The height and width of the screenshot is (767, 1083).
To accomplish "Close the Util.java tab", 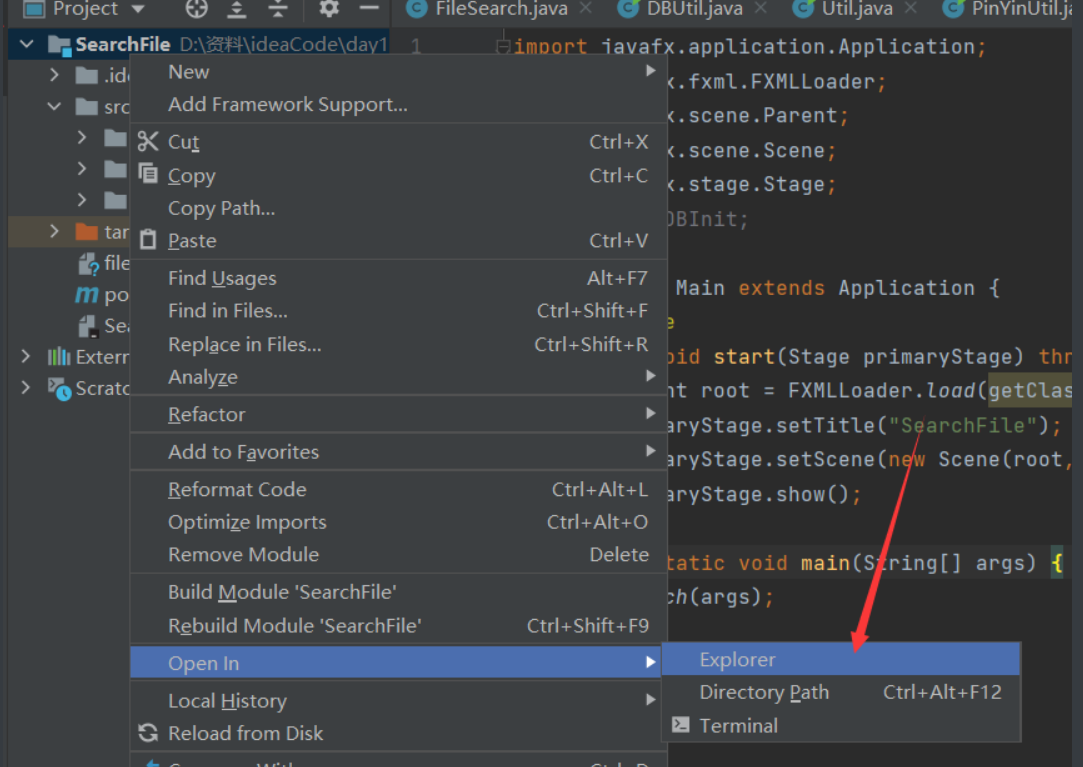I will tap(910, 8).
